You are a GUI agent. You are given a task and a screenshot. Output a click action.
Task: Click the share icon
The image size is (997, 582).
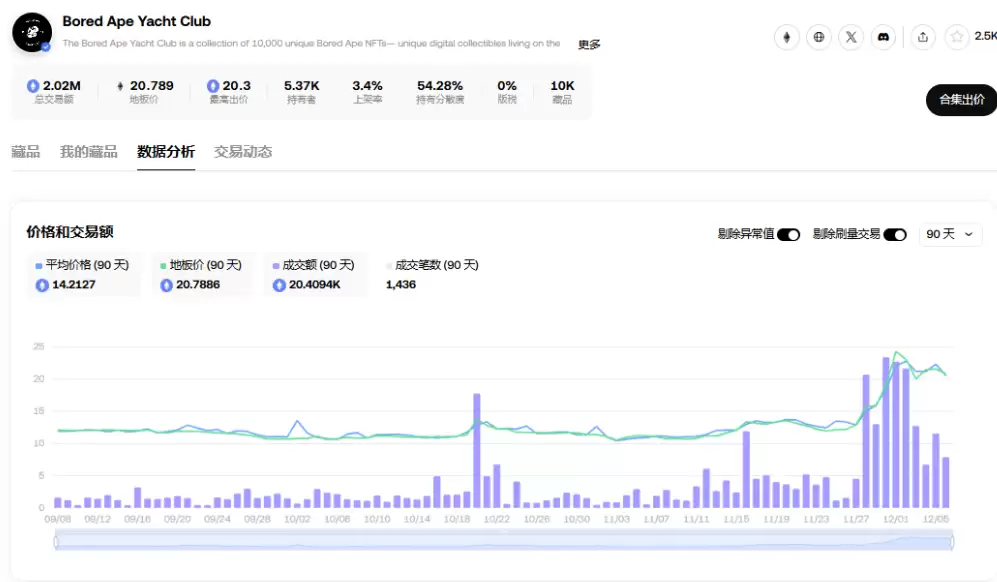(x=922, y=37)
